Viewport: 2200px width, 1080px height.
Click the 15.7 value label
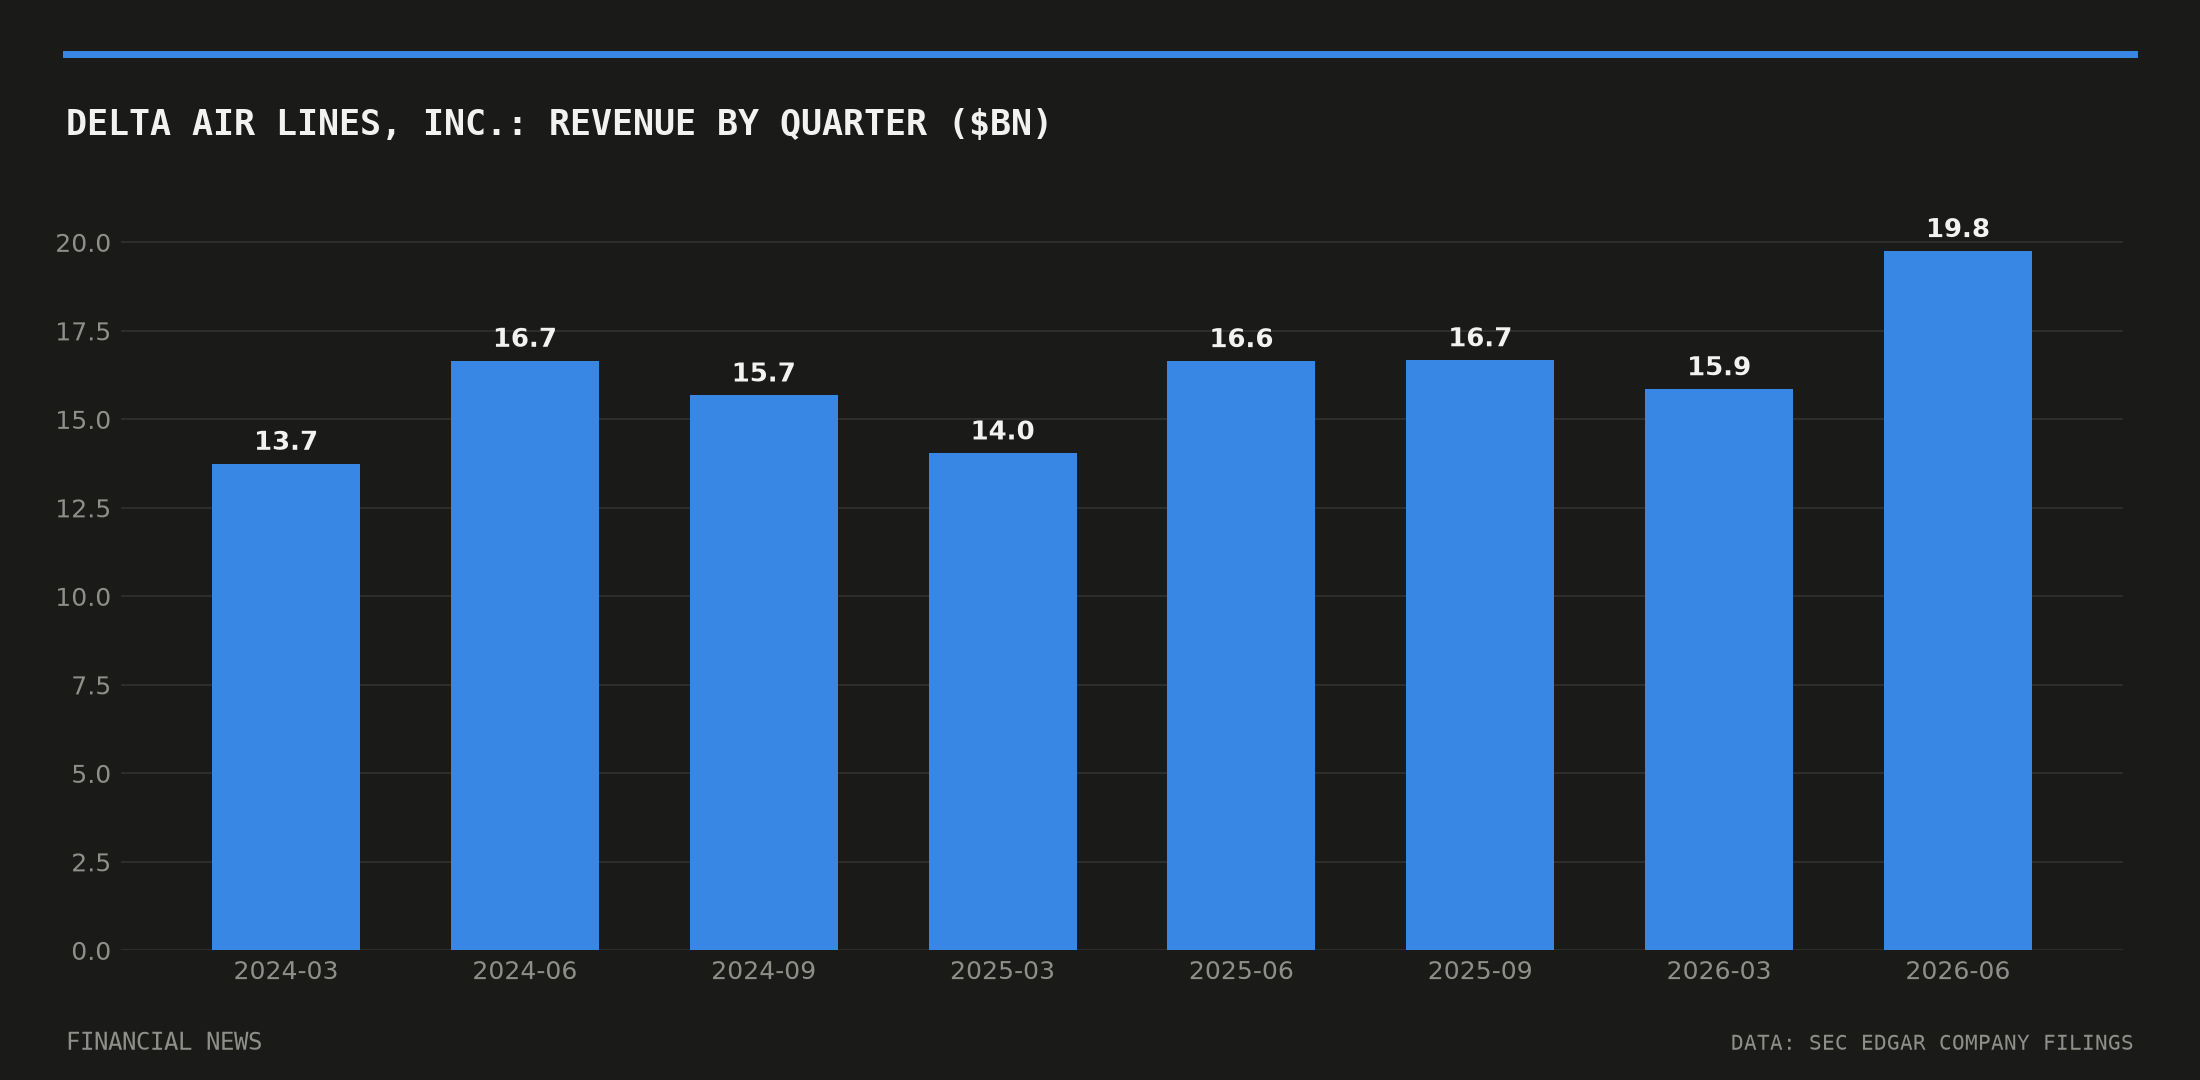pyautogui.click(x=764, y=373)
